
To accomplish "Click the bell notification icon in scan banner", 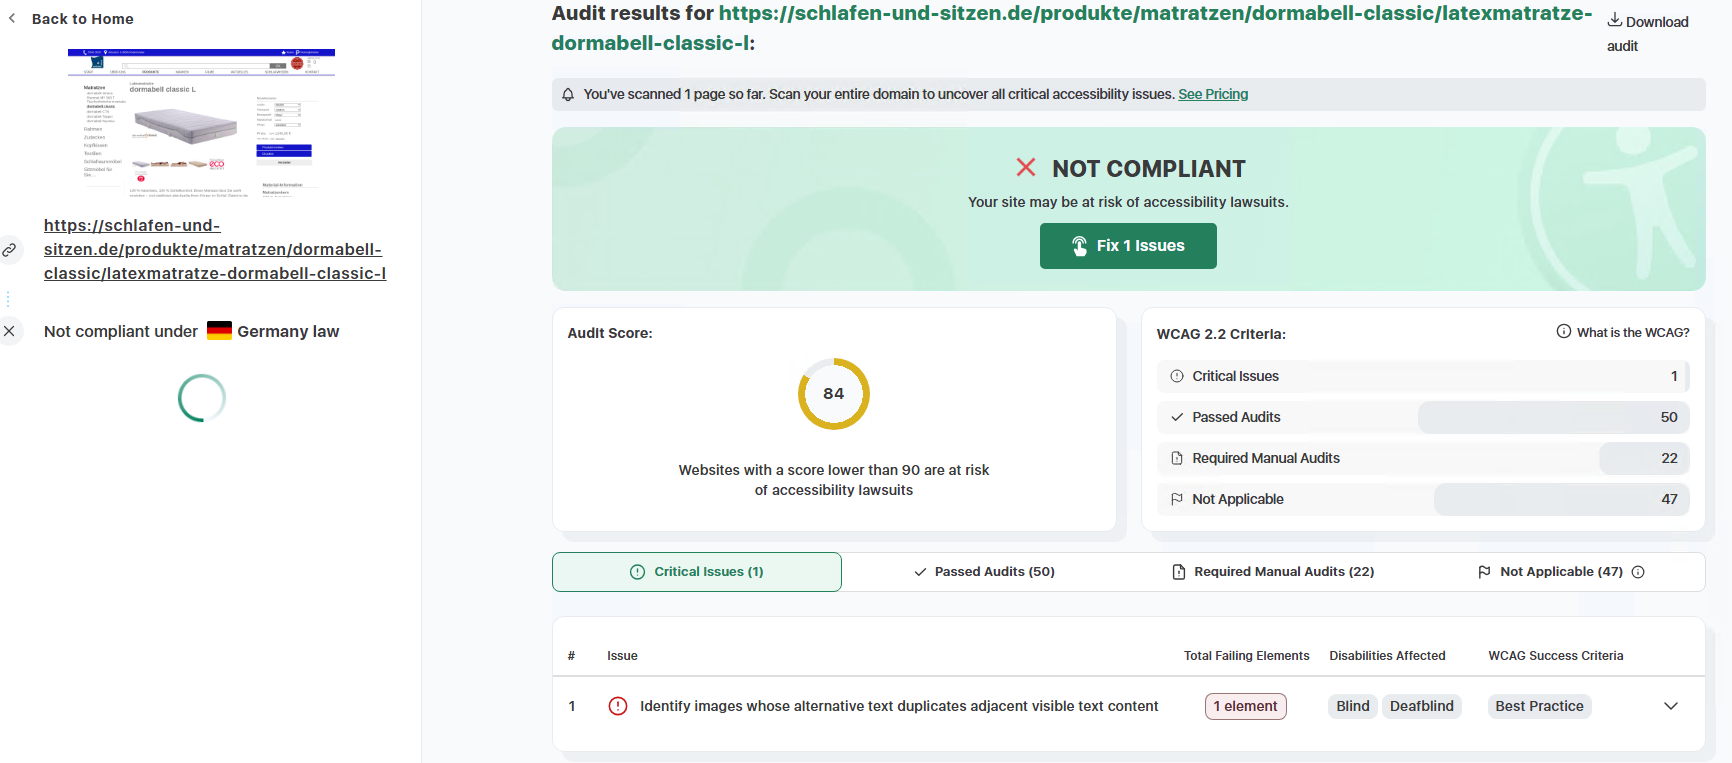I will click(x=568, y=94).
